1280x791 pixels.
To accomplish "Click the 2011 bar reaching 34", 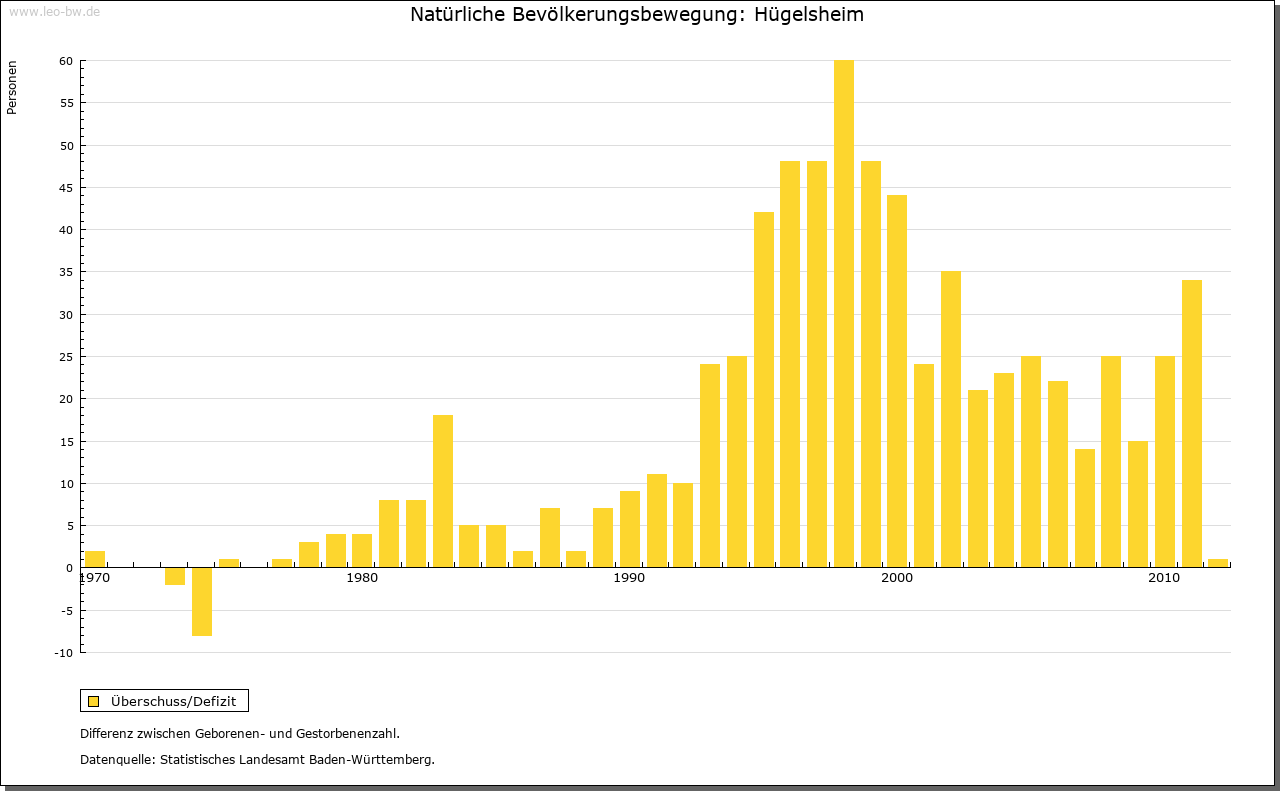I will click(x=1192, y=423).
